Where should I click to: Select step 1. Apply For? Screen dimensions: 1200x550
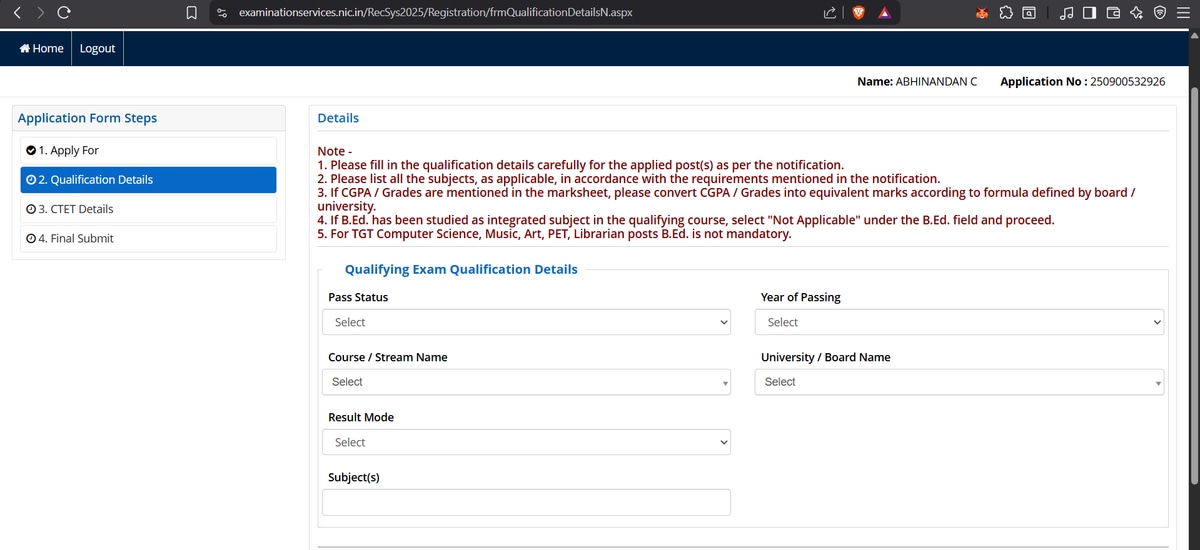pyautogui.click(x=148, y=150)
